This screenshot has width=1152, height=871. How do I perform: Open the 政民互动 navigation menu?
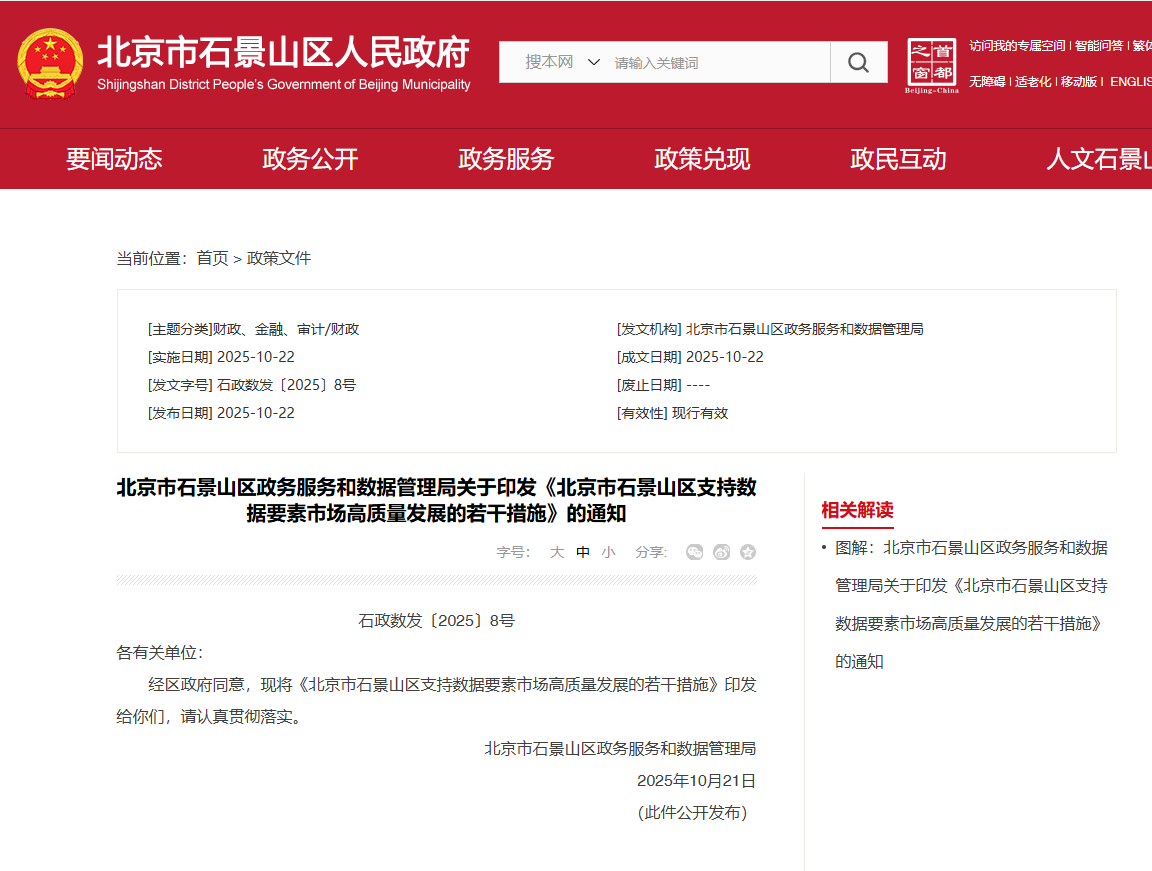(898, 159)
